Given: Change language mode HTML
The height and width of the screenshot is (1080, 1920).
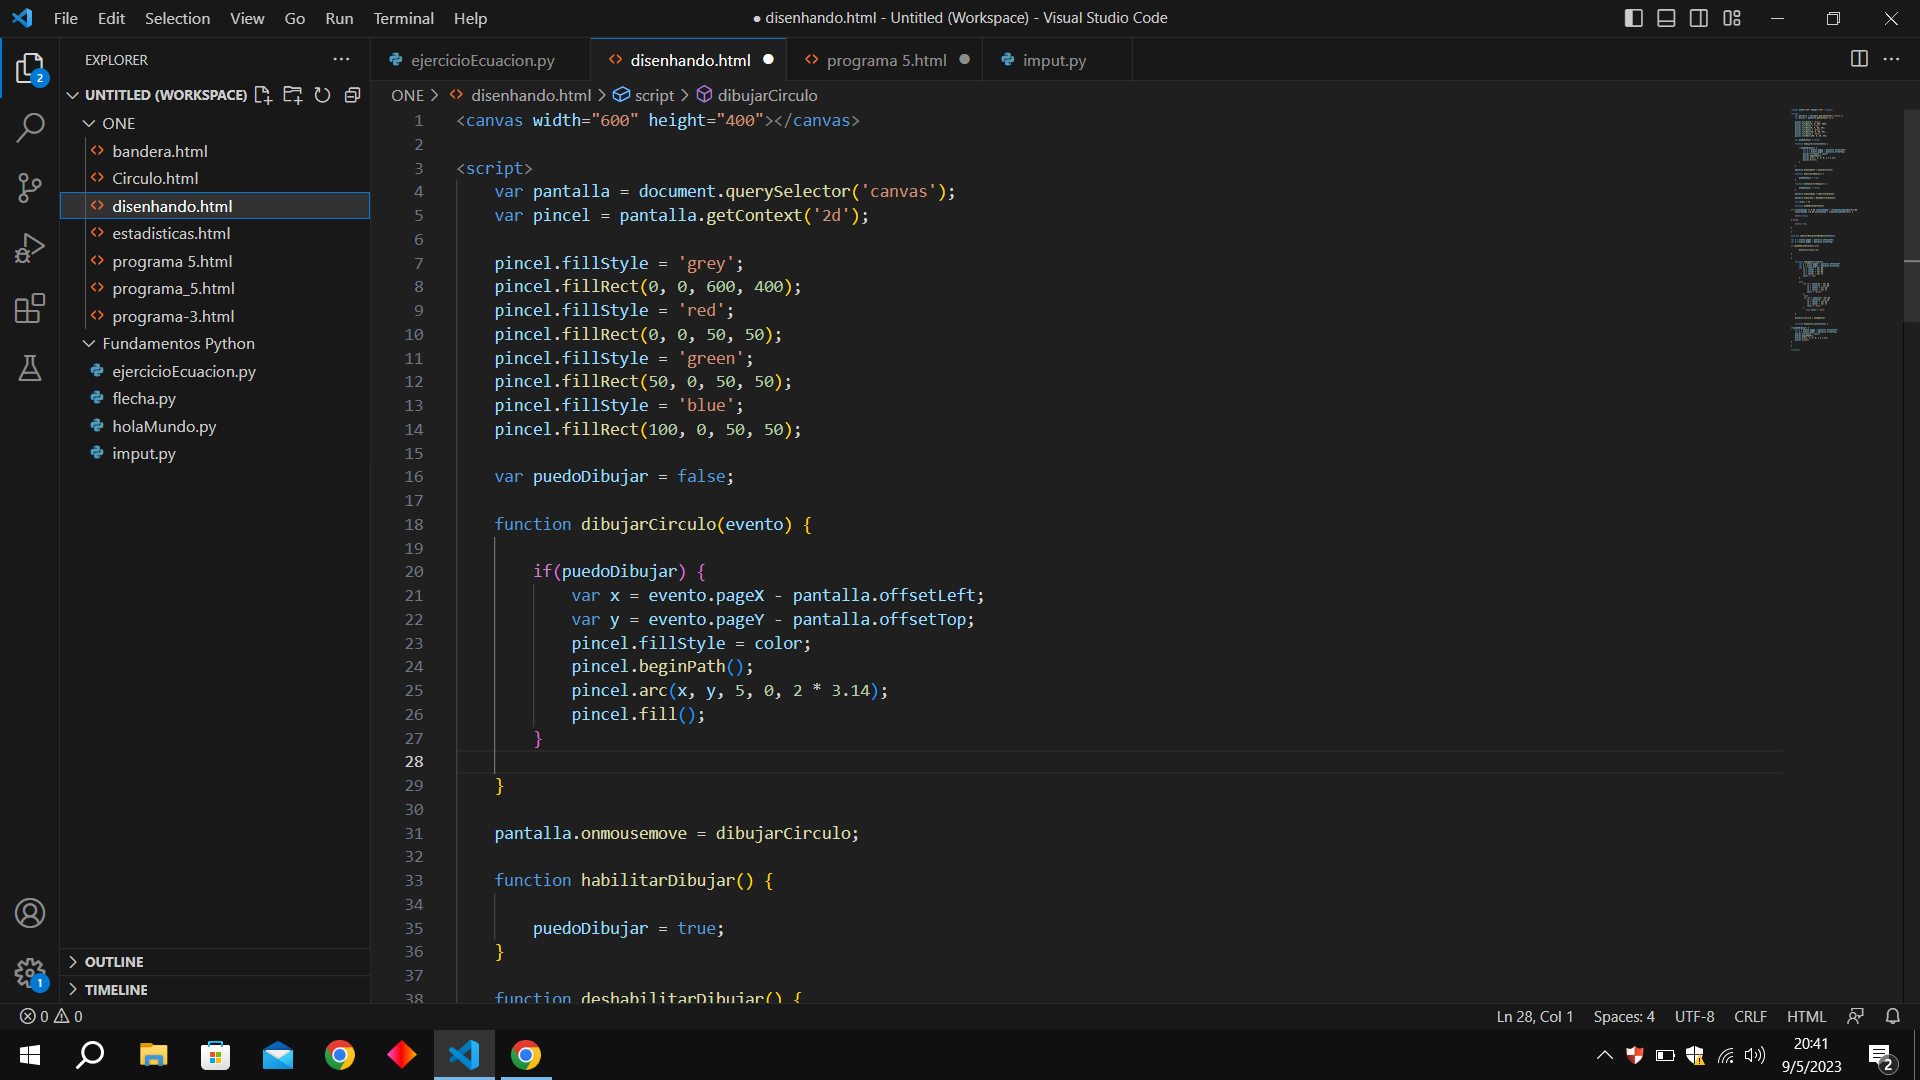Looking at the screenshot, I should [x=1806, y=1016].
